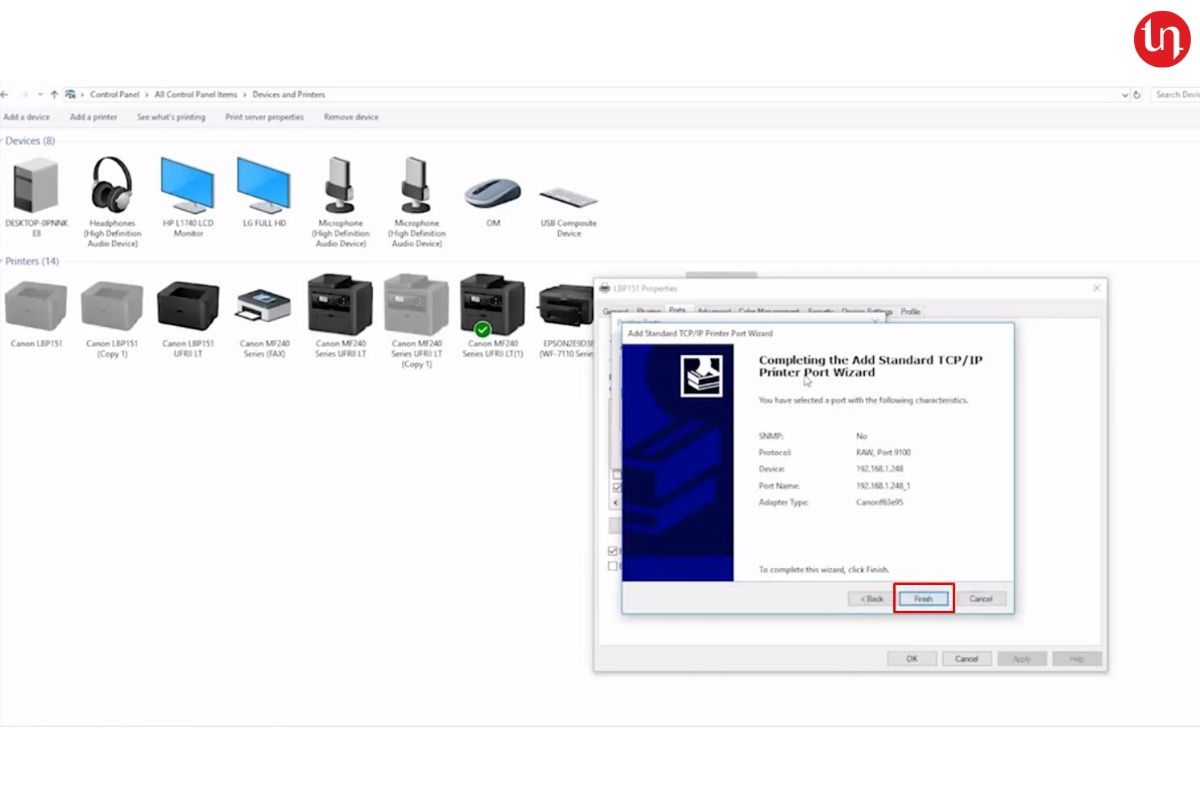Viewport: 1200px width, 800px height.
Task: Refresh the Devices and Printers address bar
Action: tap(1137, 95)
